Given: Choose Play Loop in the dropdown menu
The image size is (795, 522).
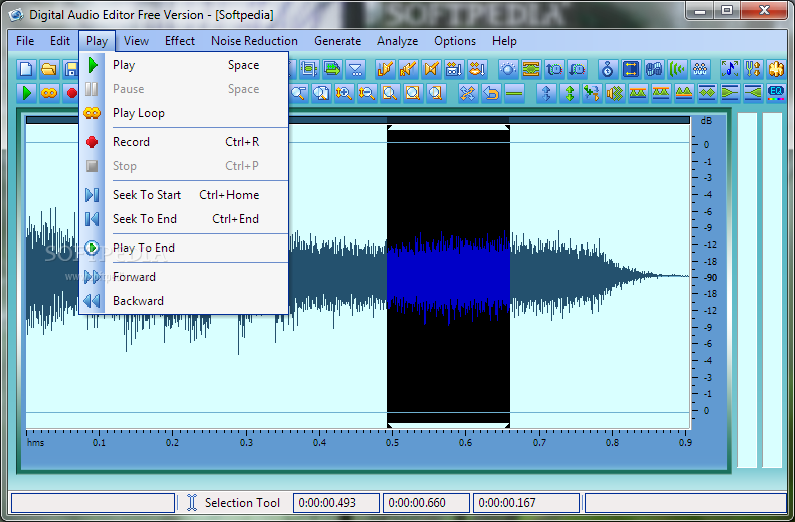Looking at the screenshot, I should [x=184, y=113].
